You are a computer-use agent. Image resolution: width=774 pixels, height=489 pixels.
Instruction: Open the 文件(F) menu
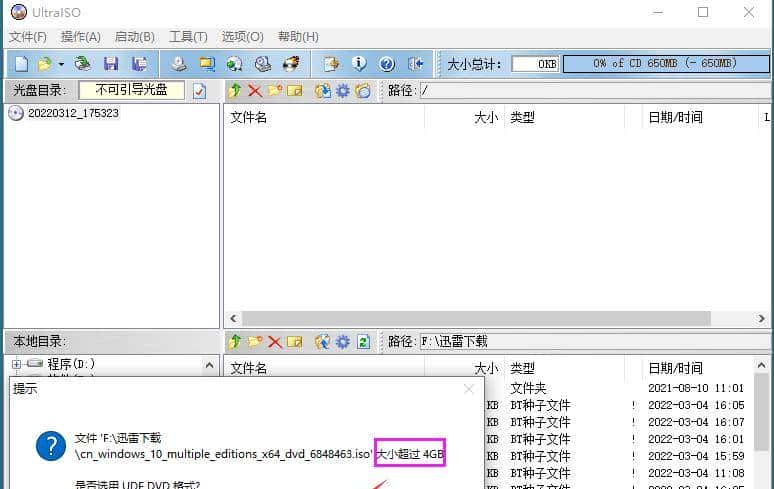coord(28,37)
